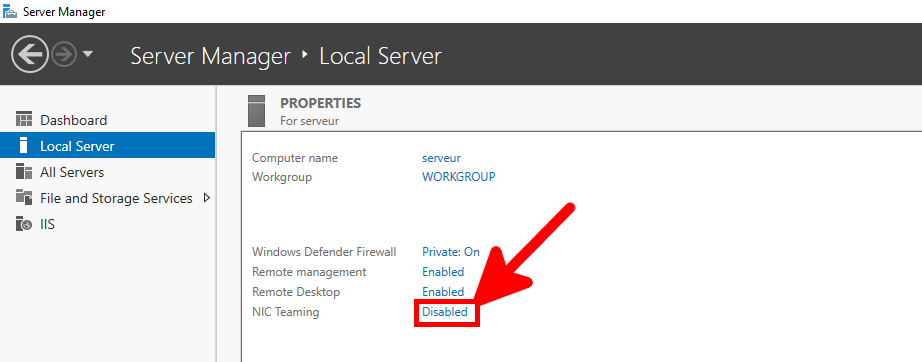Click the 'Computer name' label
The image size is (922, 362).
[x=295, y=158]
